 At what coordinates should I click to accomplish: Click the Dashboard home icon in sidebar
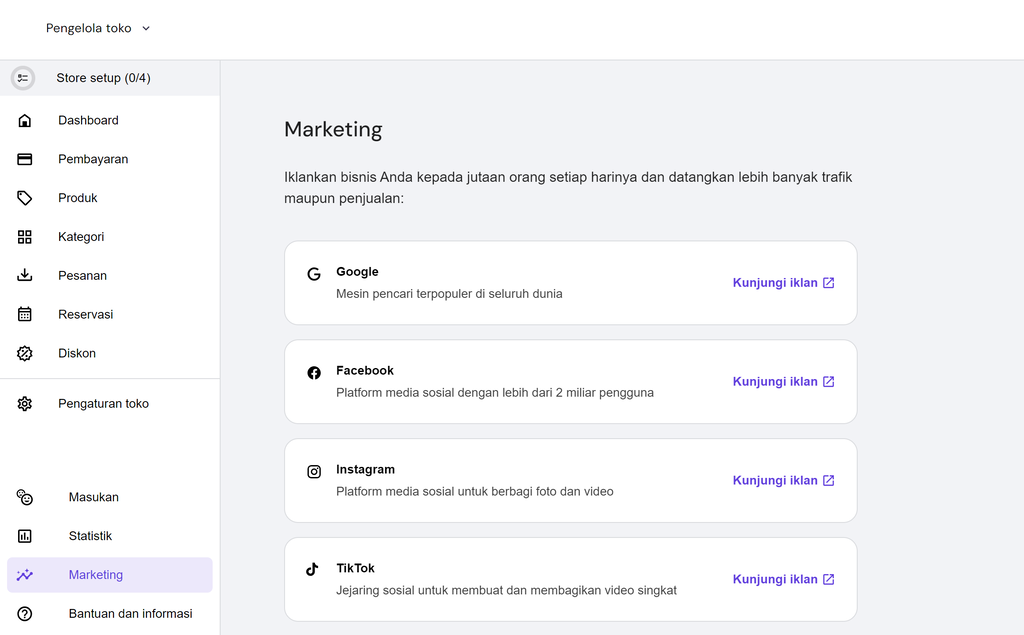(24, 120)
